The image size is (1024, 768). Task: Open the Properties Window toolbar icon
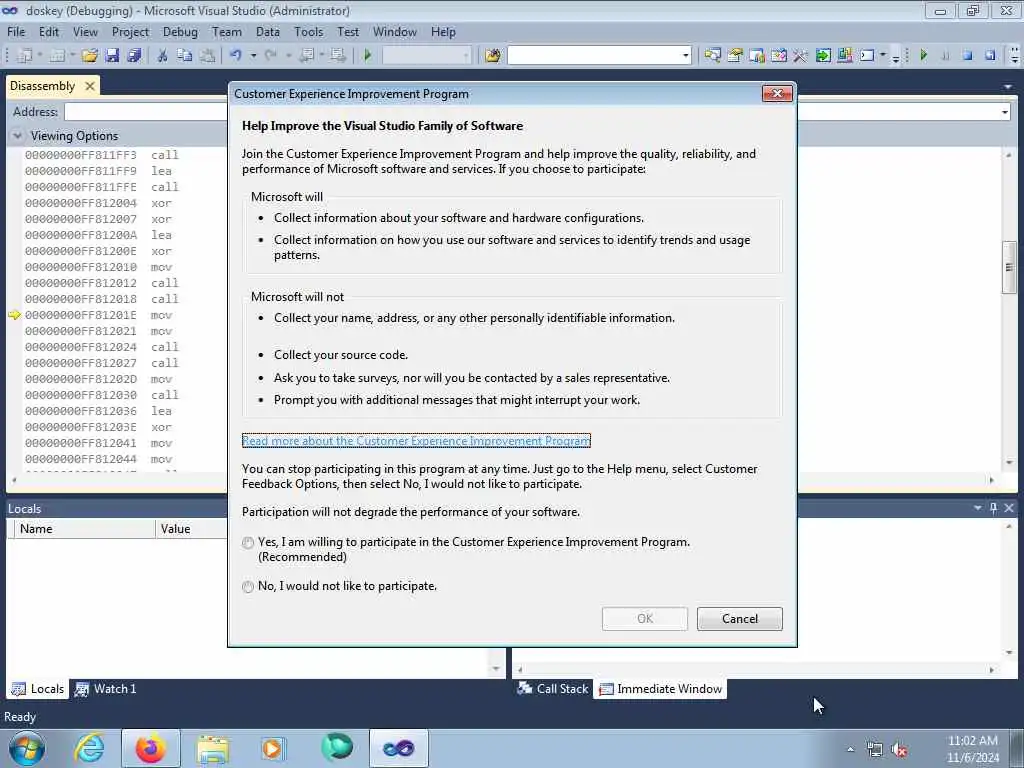point(735,56)
